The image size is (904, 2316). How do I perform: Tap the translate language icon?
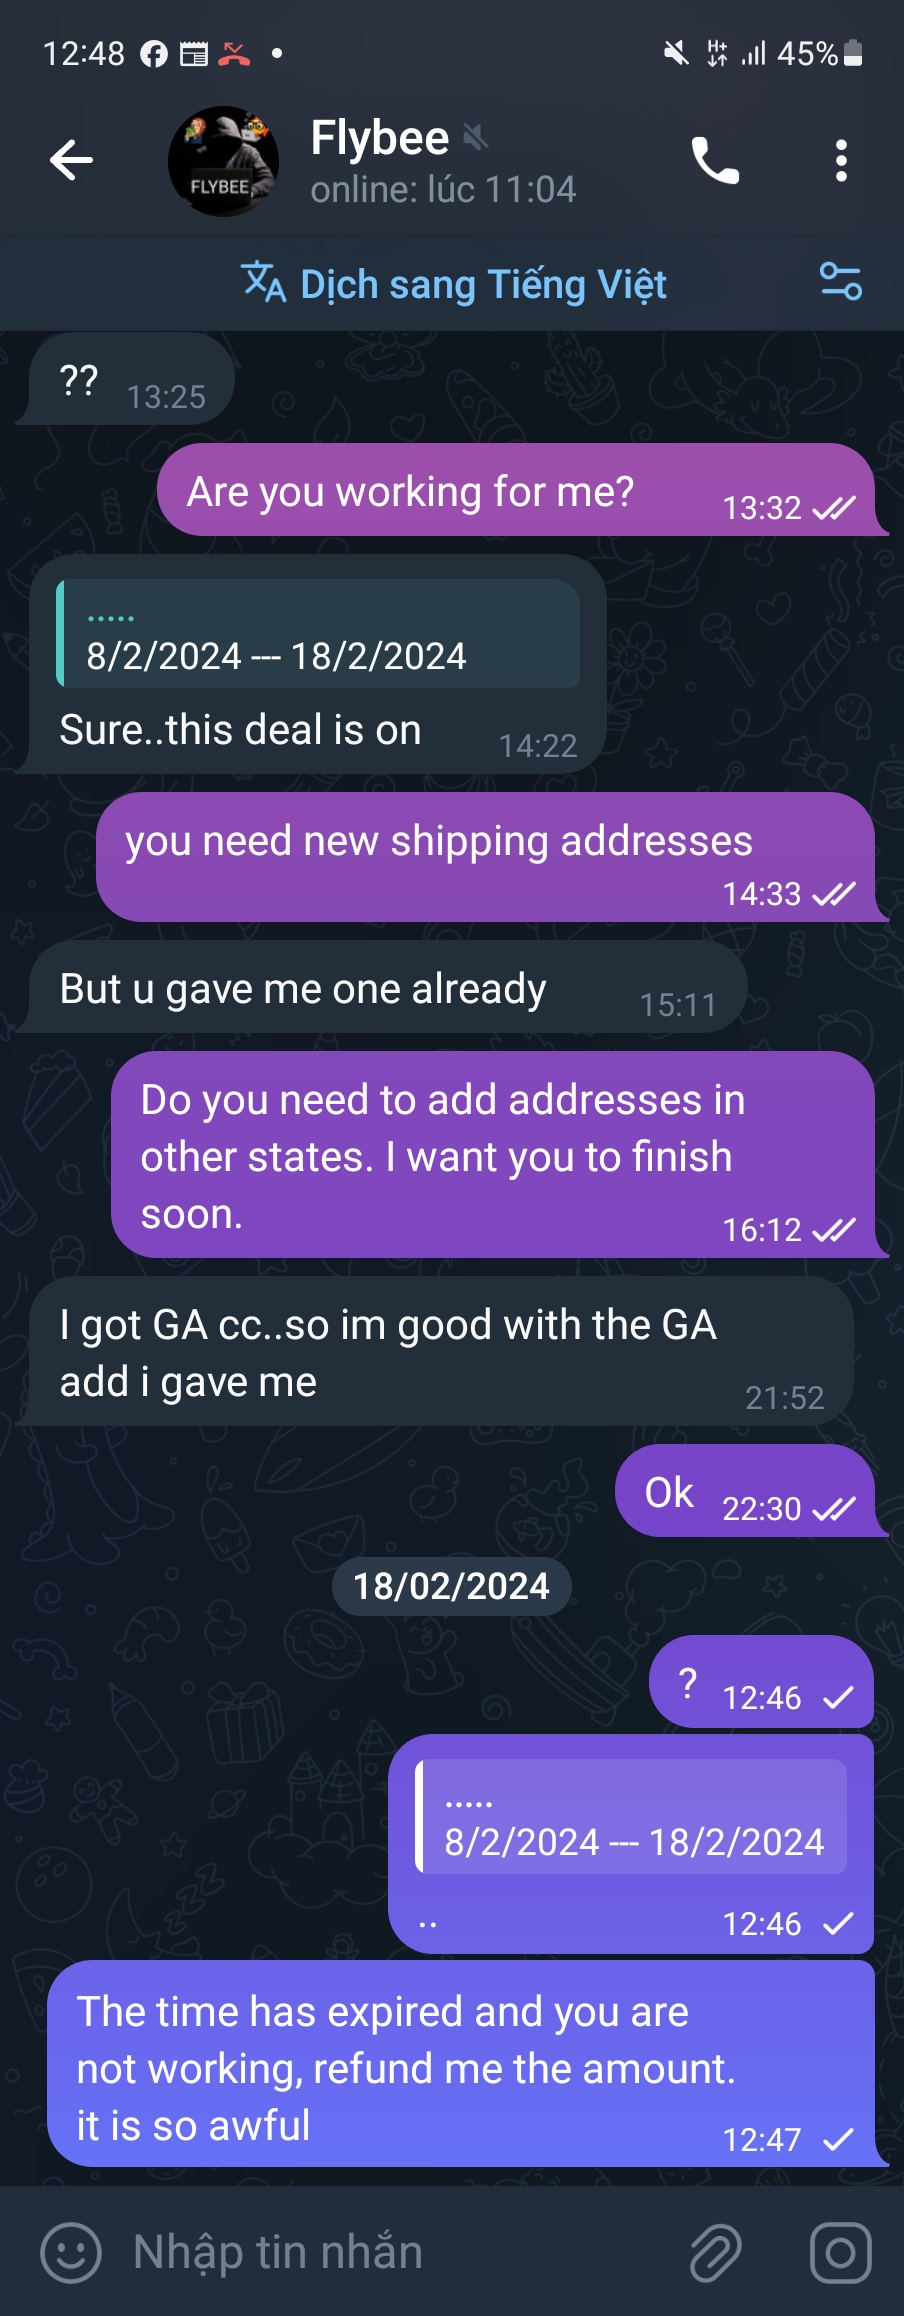tap(263, 282)
